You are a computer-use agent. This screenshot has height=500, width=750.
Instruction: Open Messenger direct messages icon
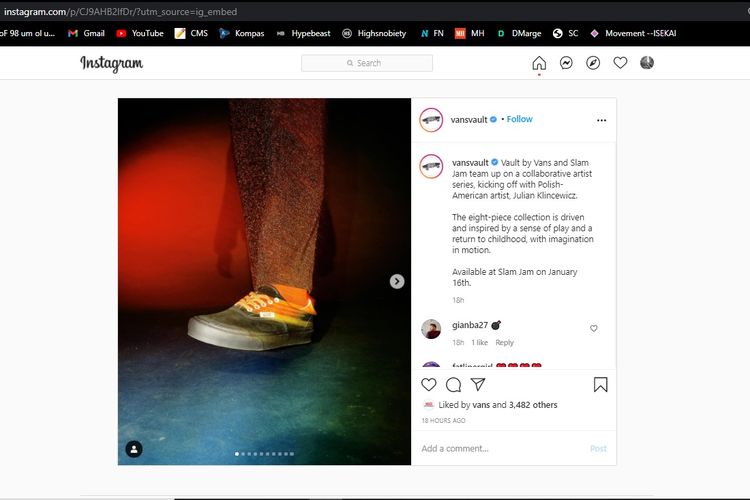point(566,63)
